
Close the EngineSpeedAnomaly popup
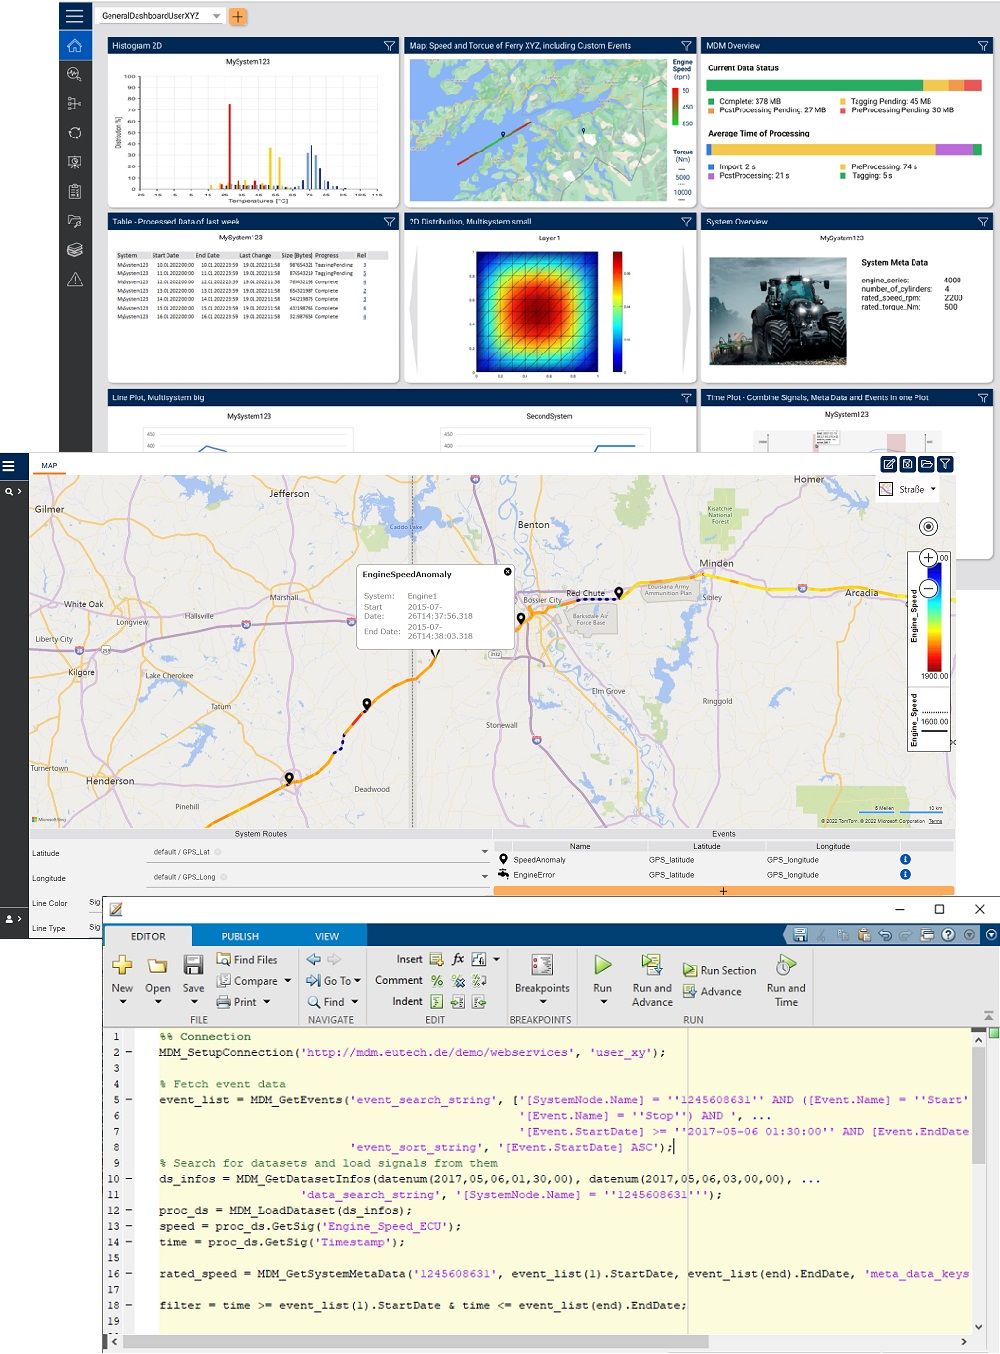(507, 572)
